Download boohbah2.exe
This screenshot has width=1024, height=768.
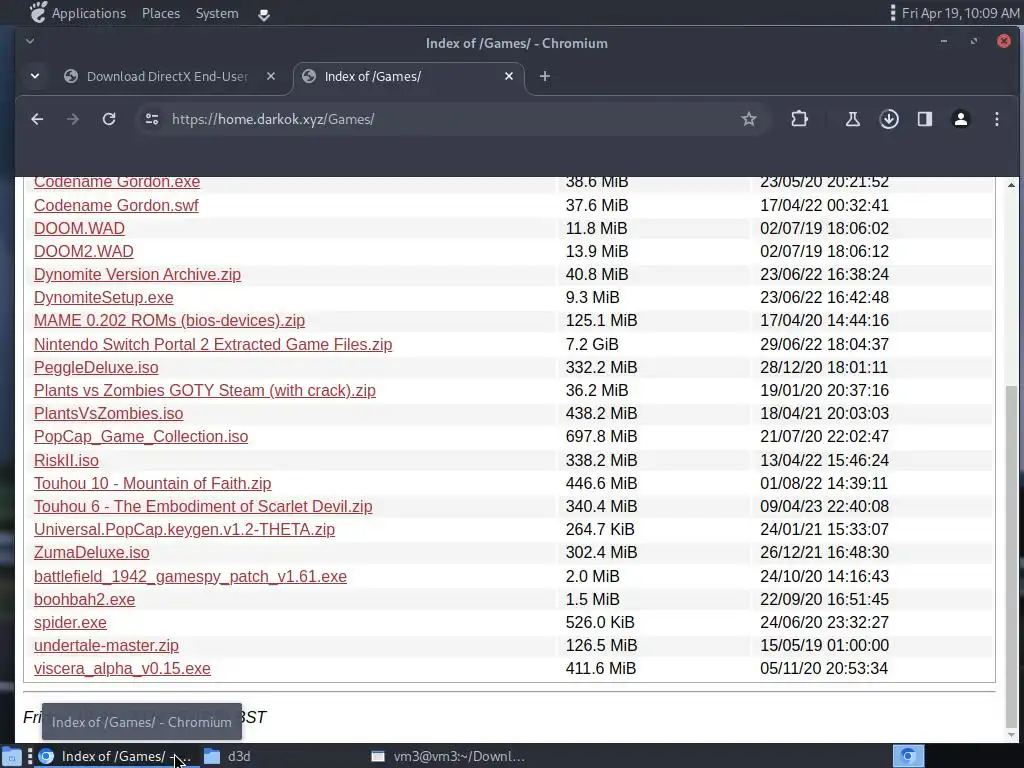[84, 599]
